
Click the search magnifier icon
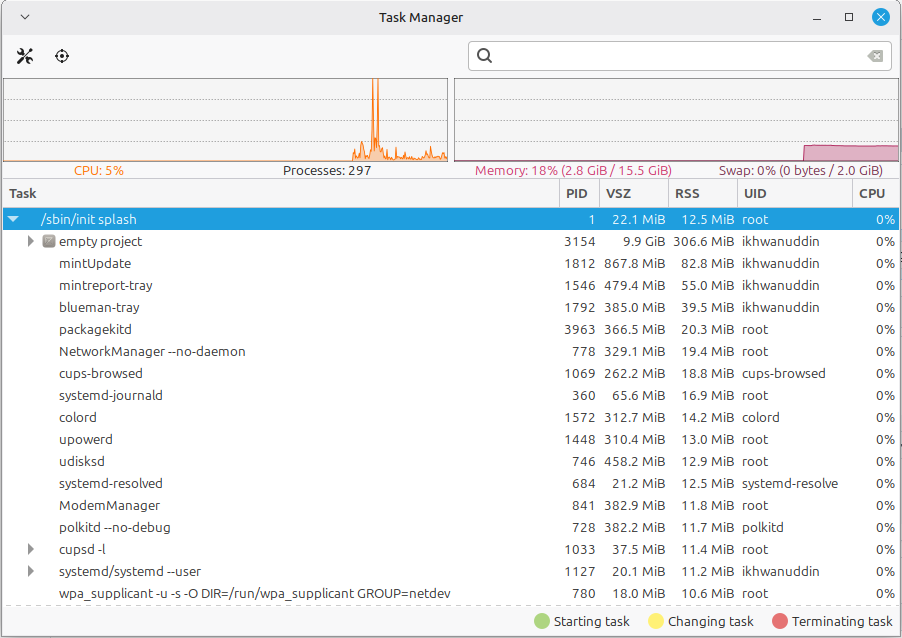484,55
